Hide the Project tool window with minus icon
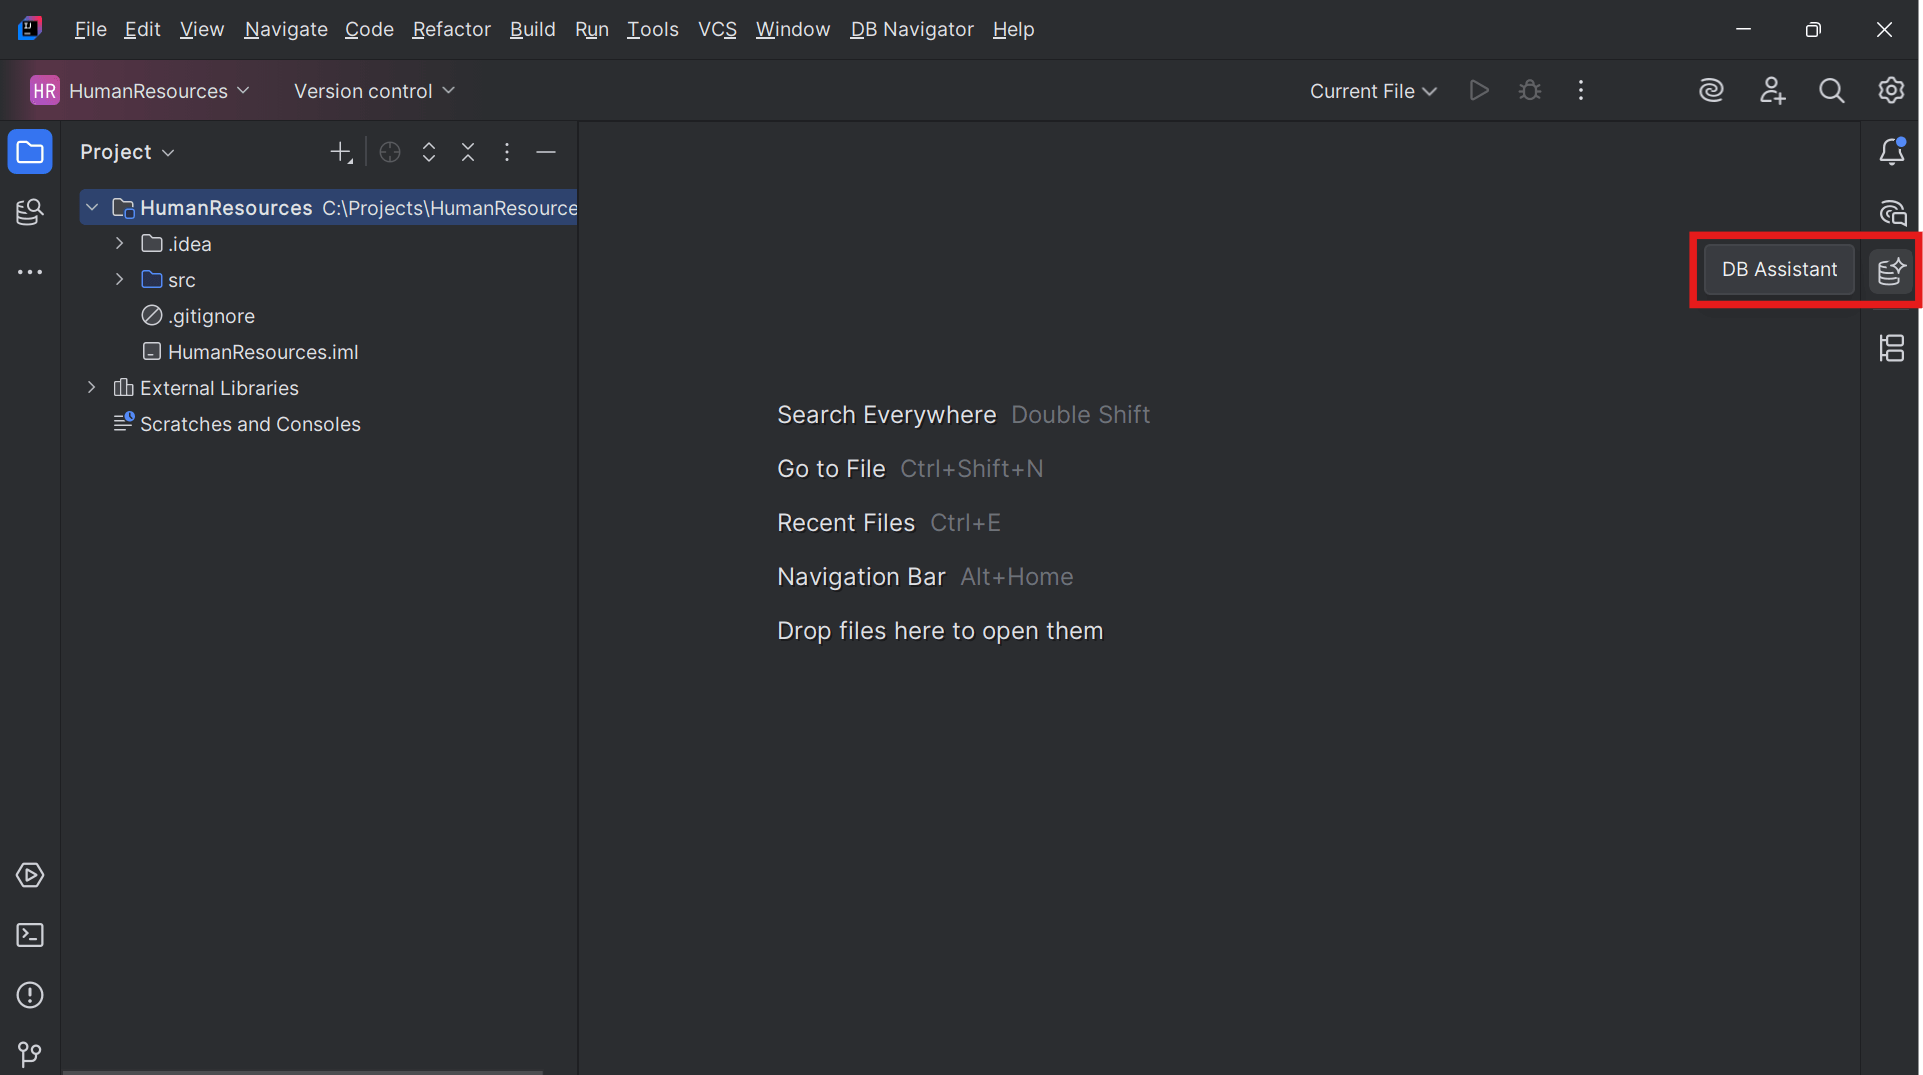1923x1075 pixels. coord(546,152)
